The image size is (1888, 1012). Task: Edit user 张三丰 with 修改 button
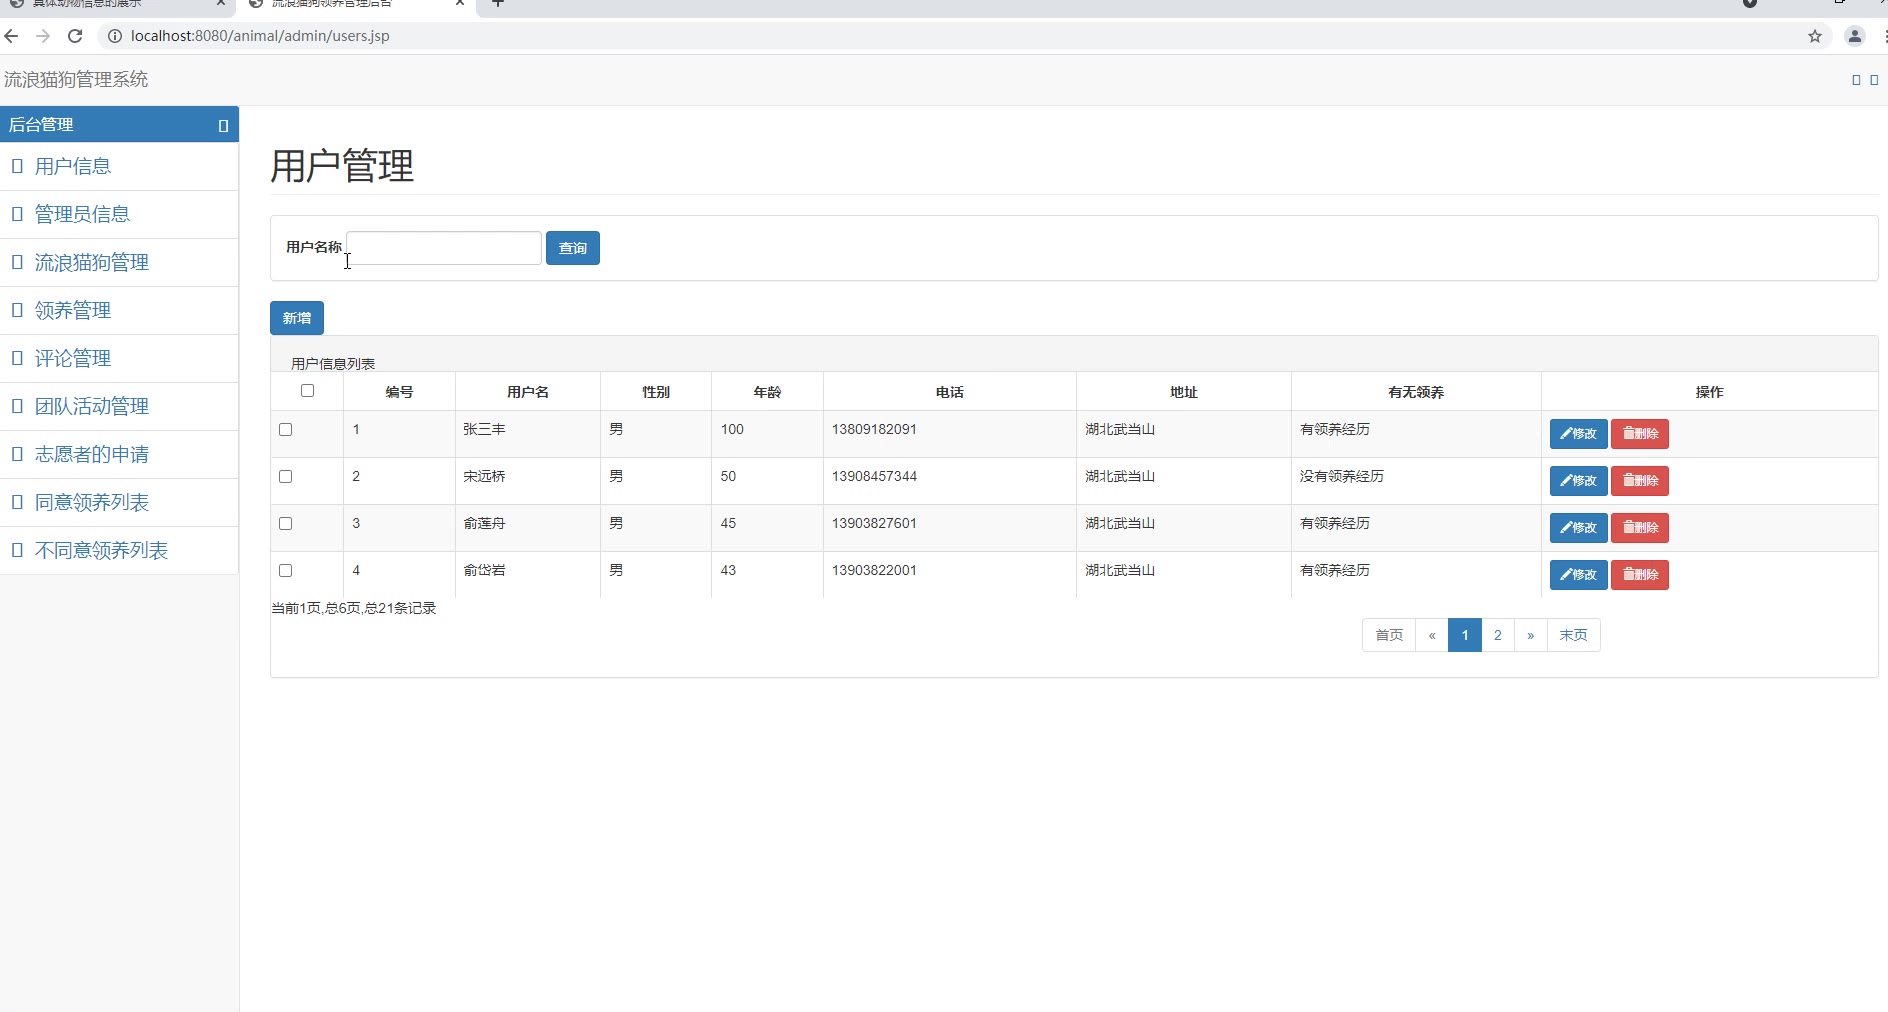[x=1578, y=434]
